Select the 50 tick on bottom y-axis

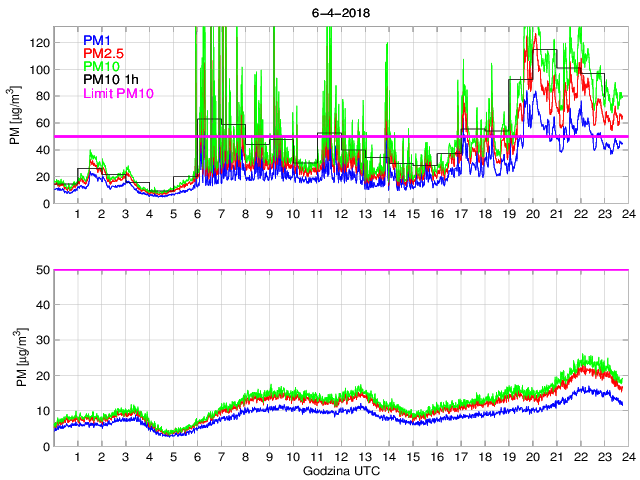(42, 270)
